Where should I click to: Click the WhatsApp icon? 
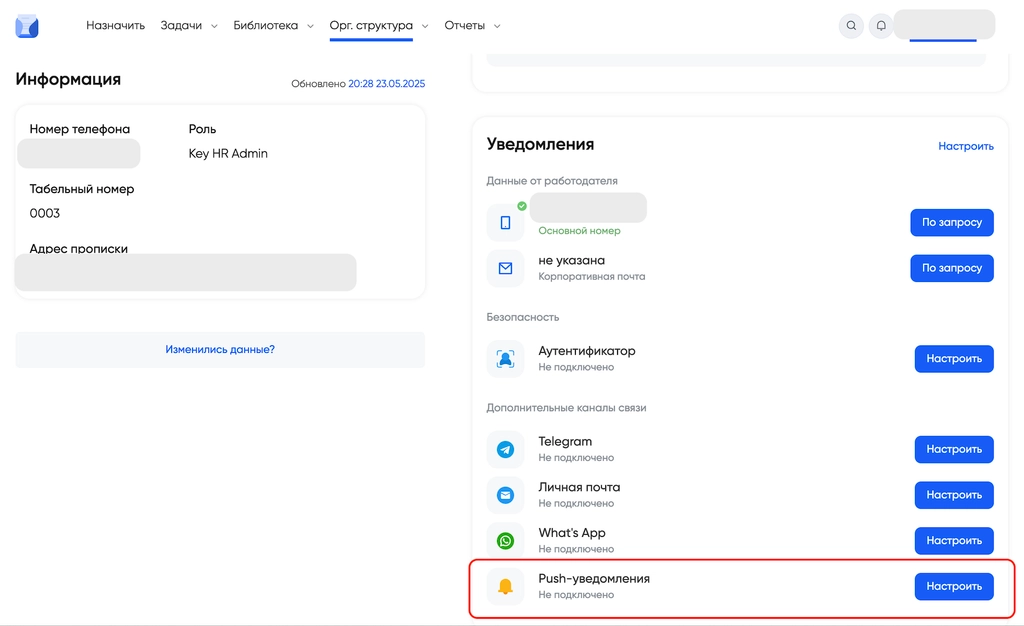click(x=505, y=541)
